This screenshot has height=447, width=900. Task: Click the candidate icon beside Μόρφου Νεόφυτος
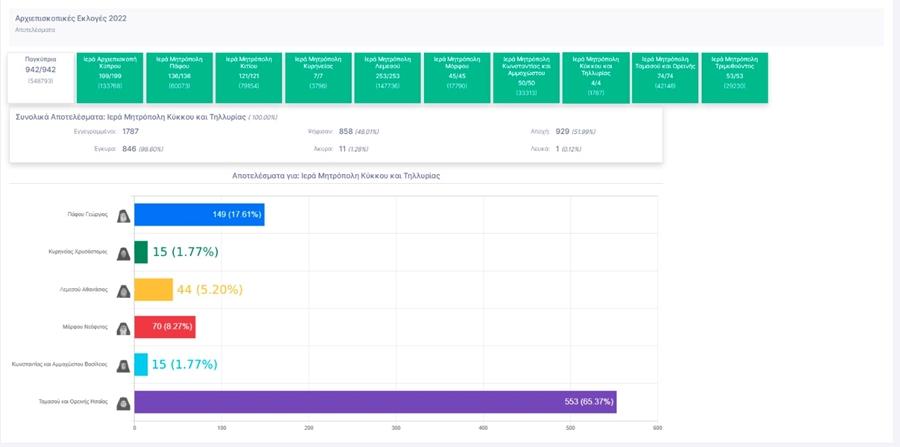point(124,328)
